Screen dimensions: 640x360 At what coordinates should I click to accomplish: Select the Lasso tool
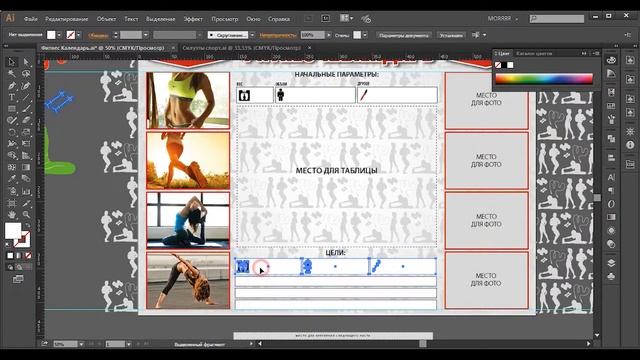coord(26,73)
